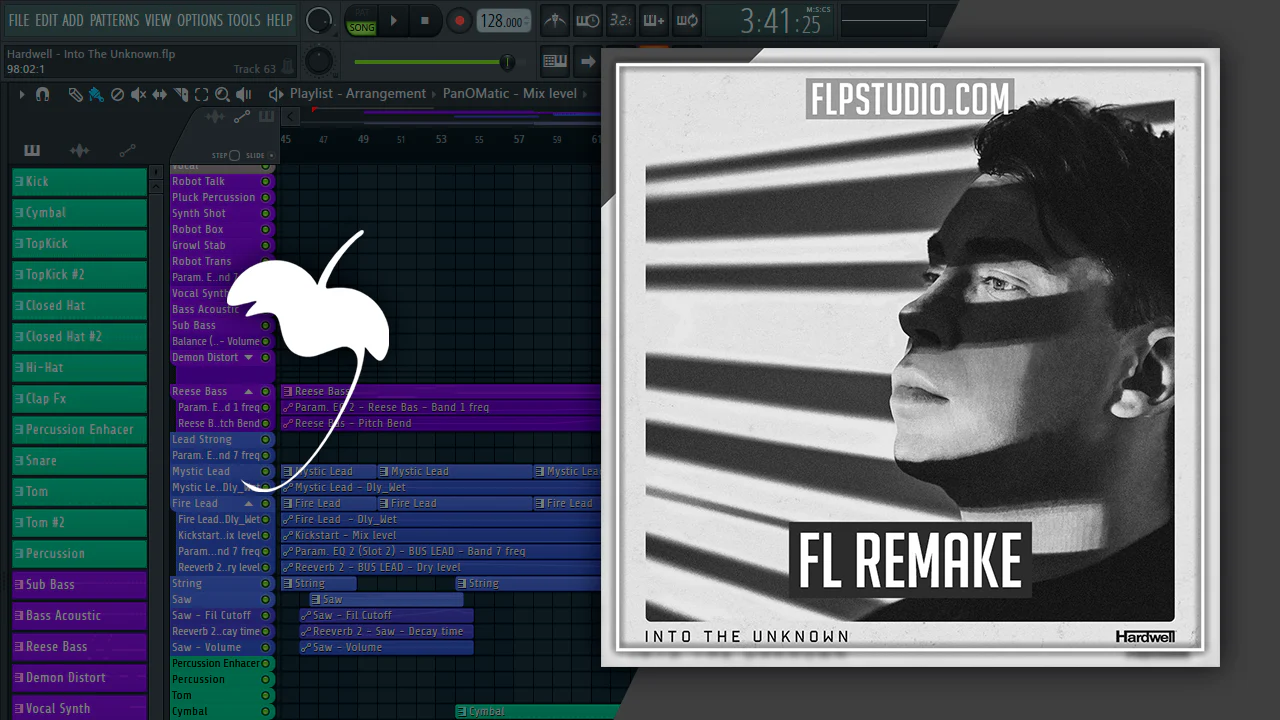Screen dimensions: 1280x720
Task: Open the TOOLS menu
Action: [244, 20]
